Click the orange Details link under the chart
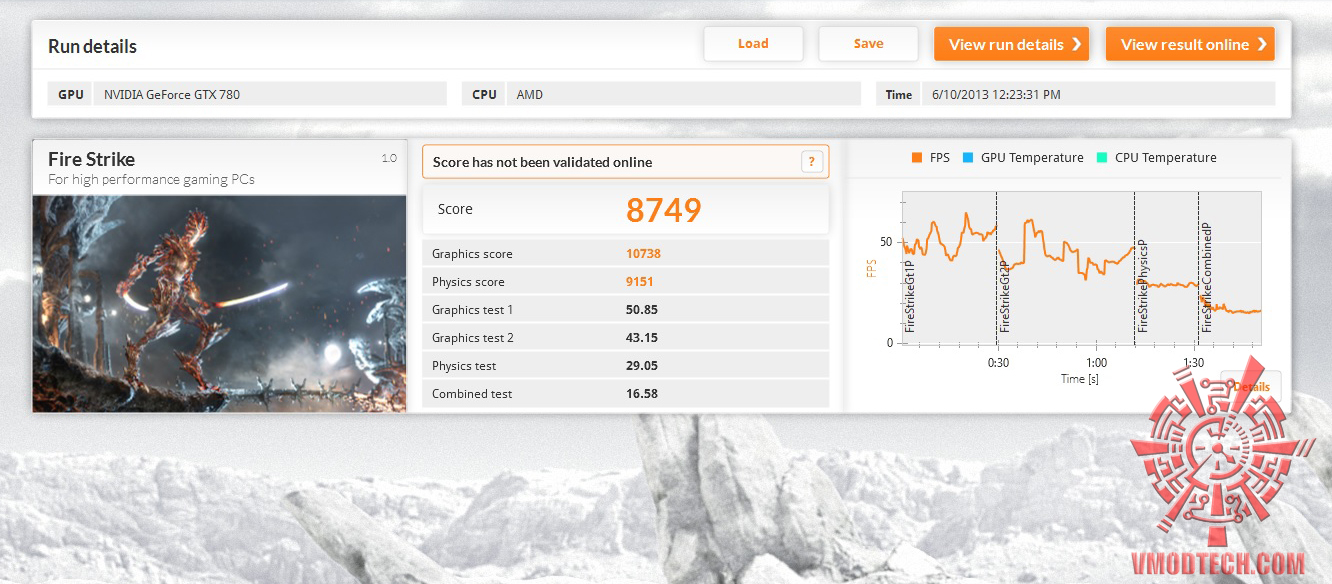Screen dimensions: 1332x584 click(1251, 387)
